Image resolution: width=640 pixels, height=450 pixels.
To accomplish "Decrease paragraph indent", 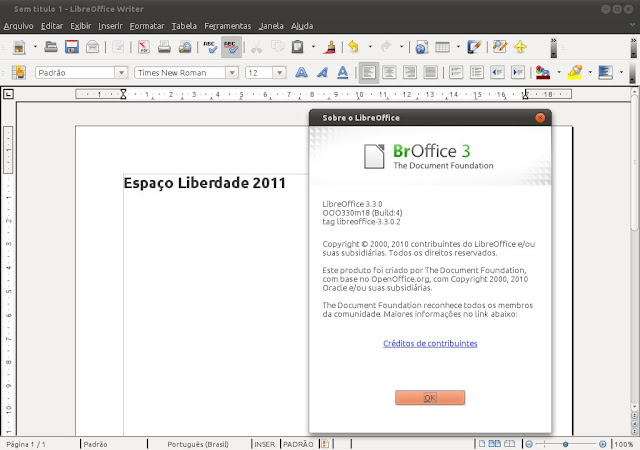I will click(x=497, y=73).
